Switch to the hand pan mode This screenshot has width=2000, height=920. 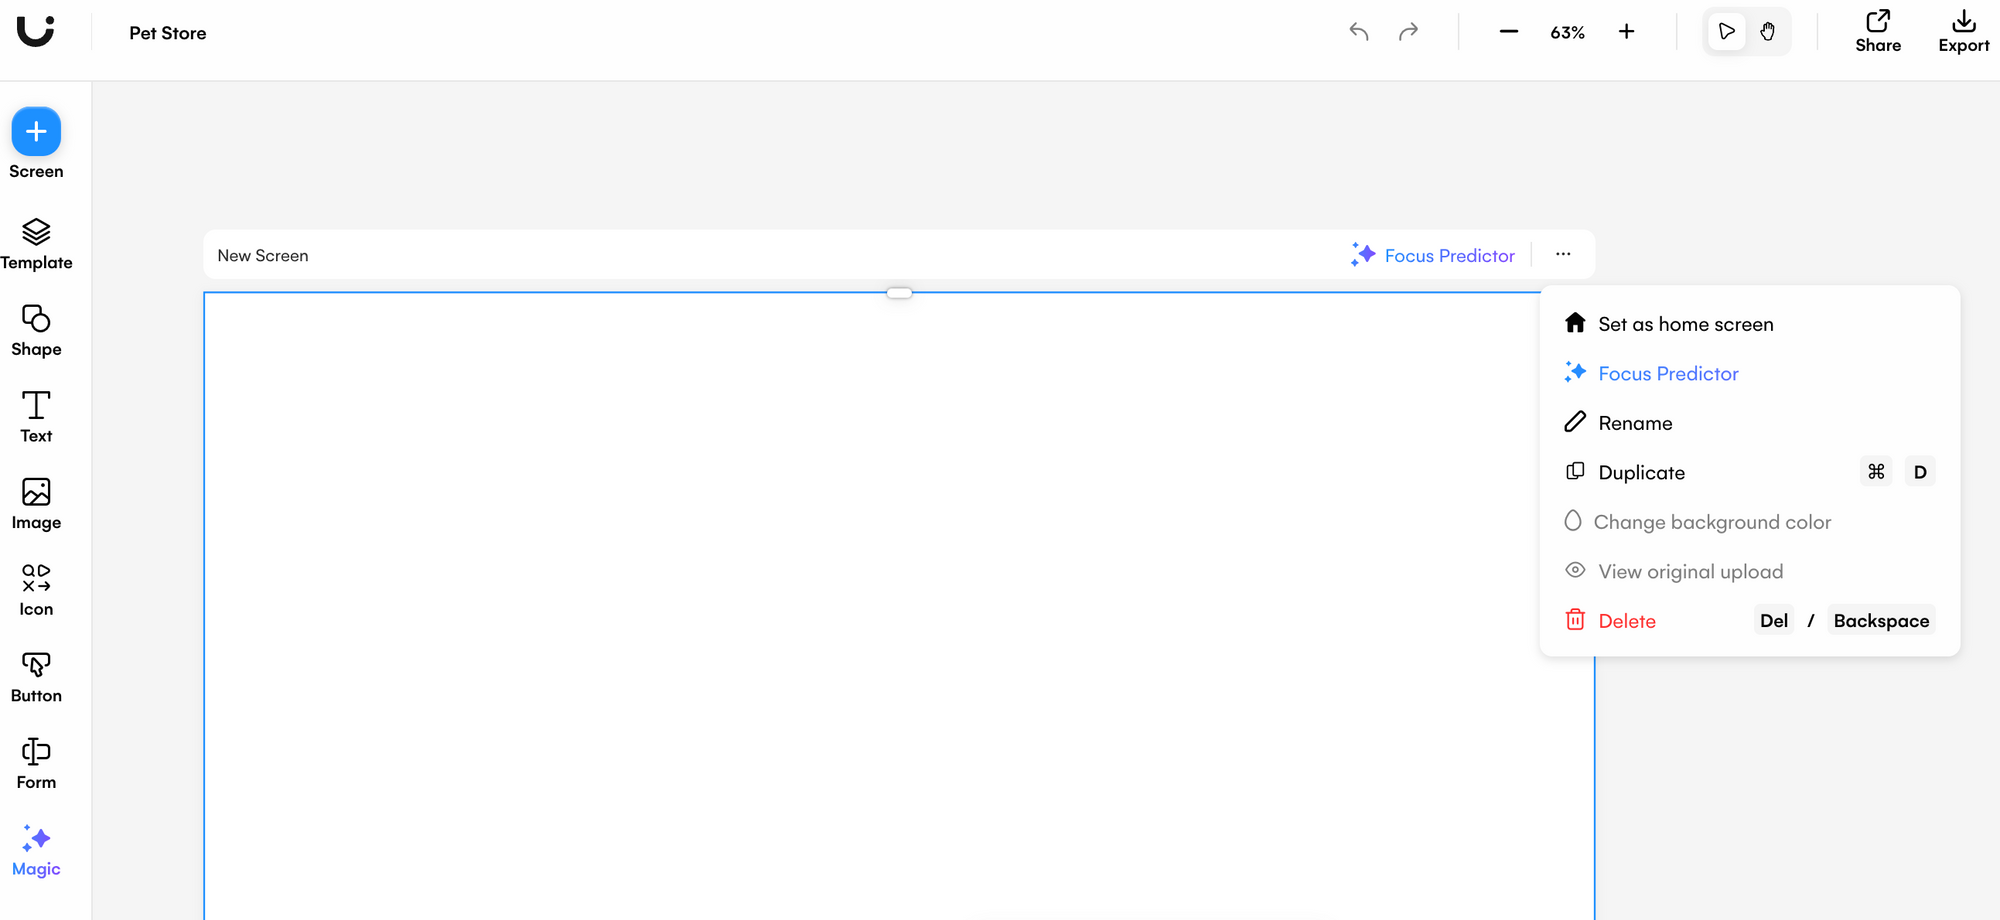point(1768,32)
